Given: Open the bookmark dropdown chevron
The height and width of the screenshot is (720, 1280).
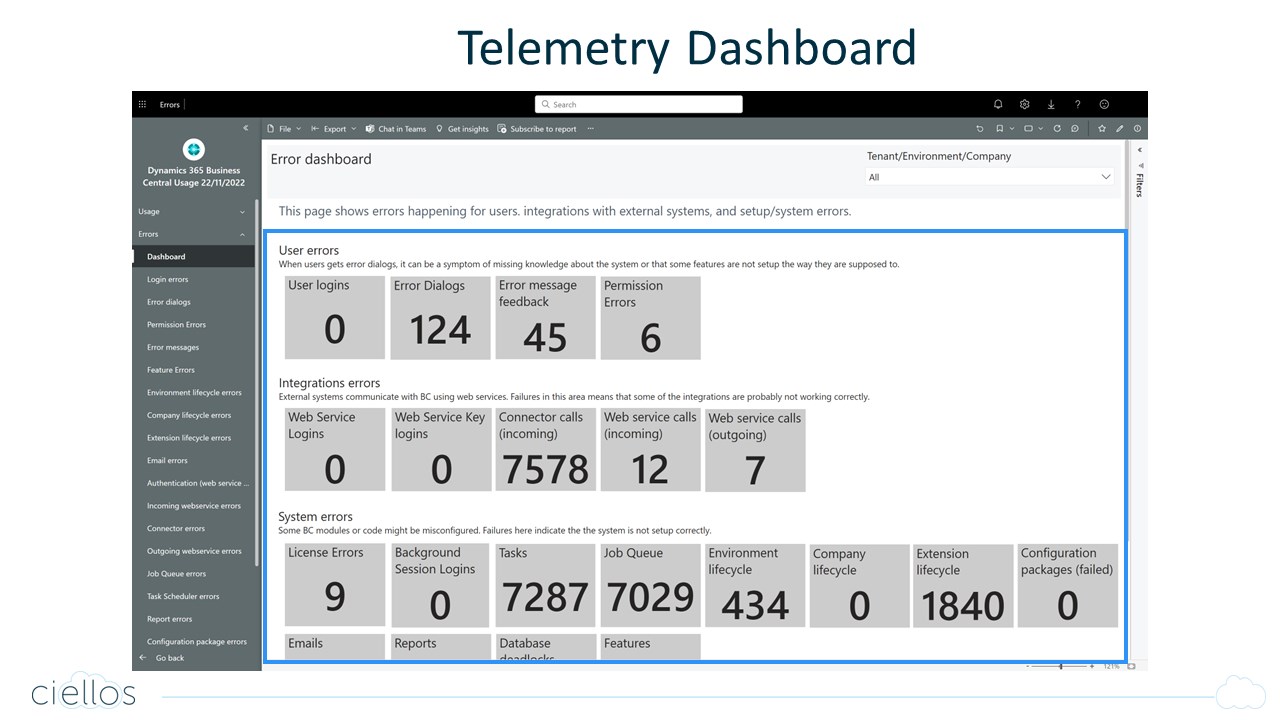Looking at the screenshot, I should (1012, 129).
